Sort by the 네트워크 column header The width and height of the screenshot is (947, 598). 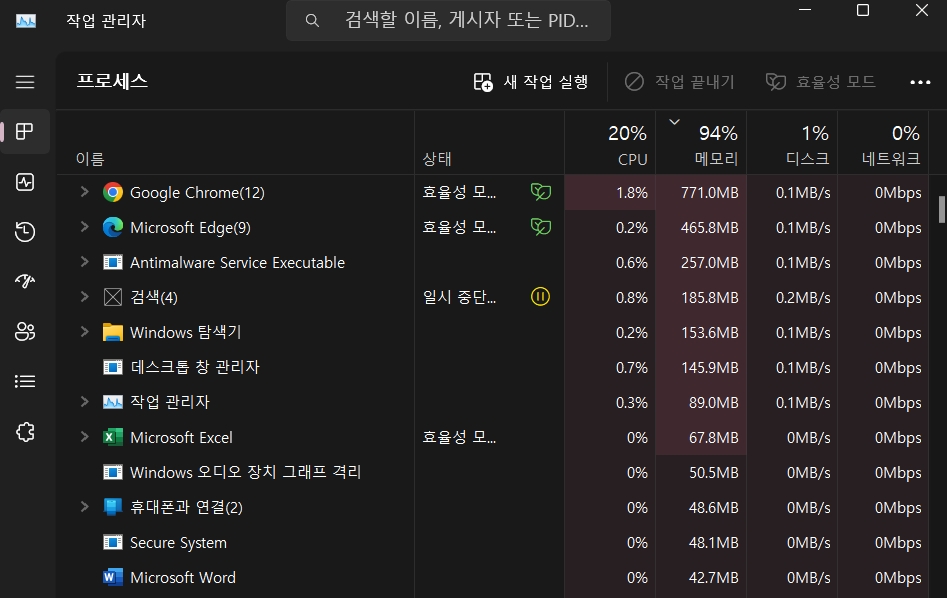click(883, 143)
